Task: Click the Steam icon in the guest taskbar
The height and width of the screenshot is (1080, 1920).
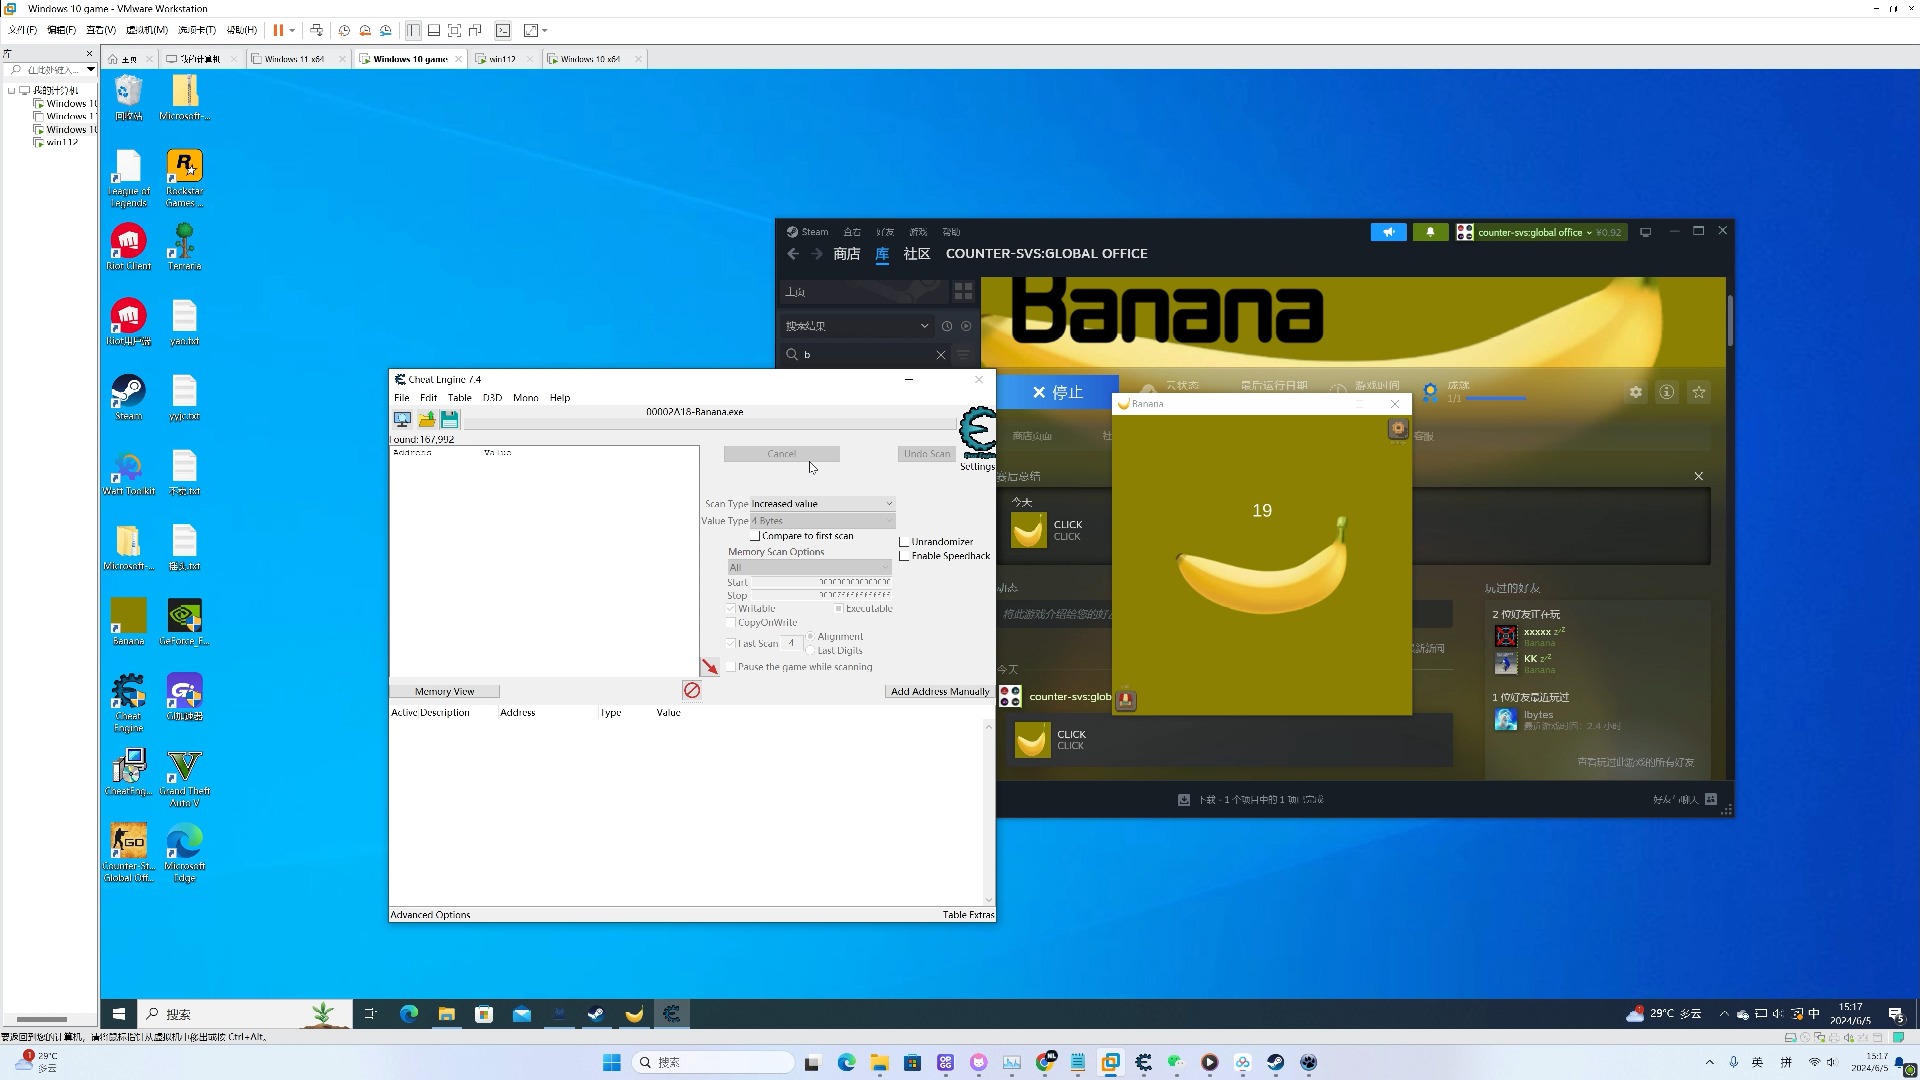Action: tap(596, 1014)
